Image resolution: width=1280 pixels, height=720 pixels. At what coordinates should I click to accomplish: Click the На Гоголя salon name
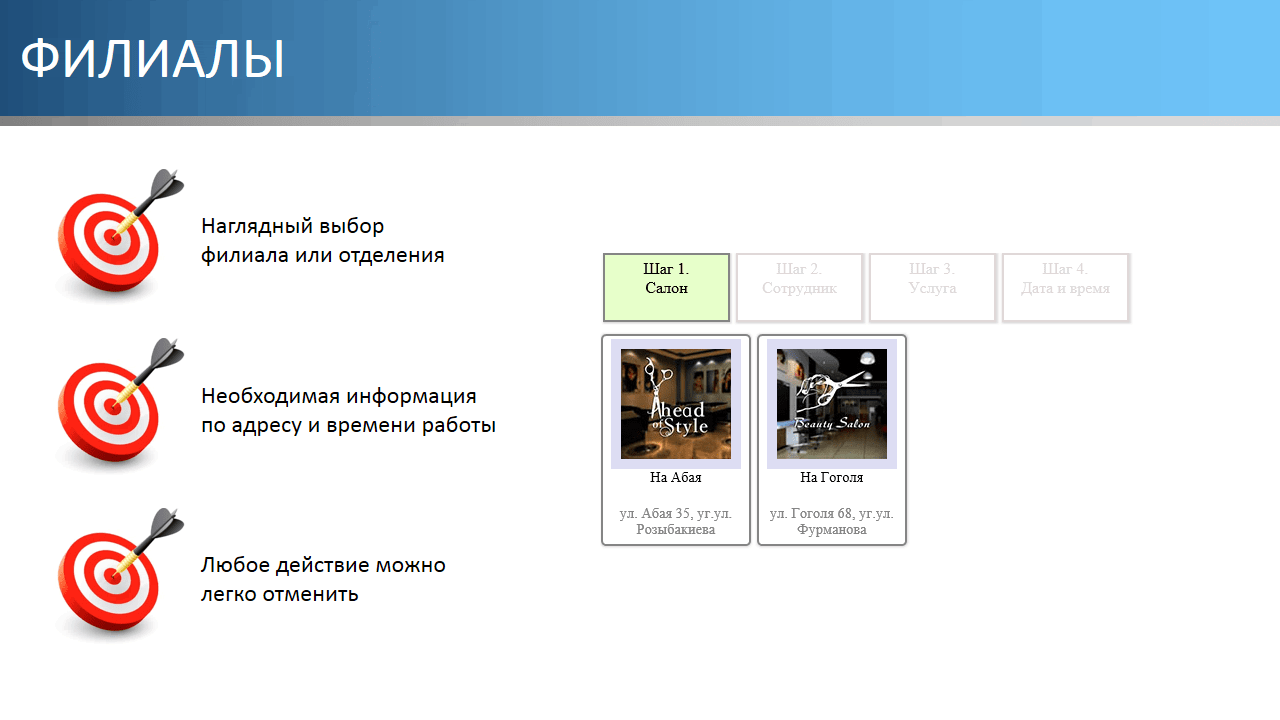pyautogui.click(x=832, y=478)
